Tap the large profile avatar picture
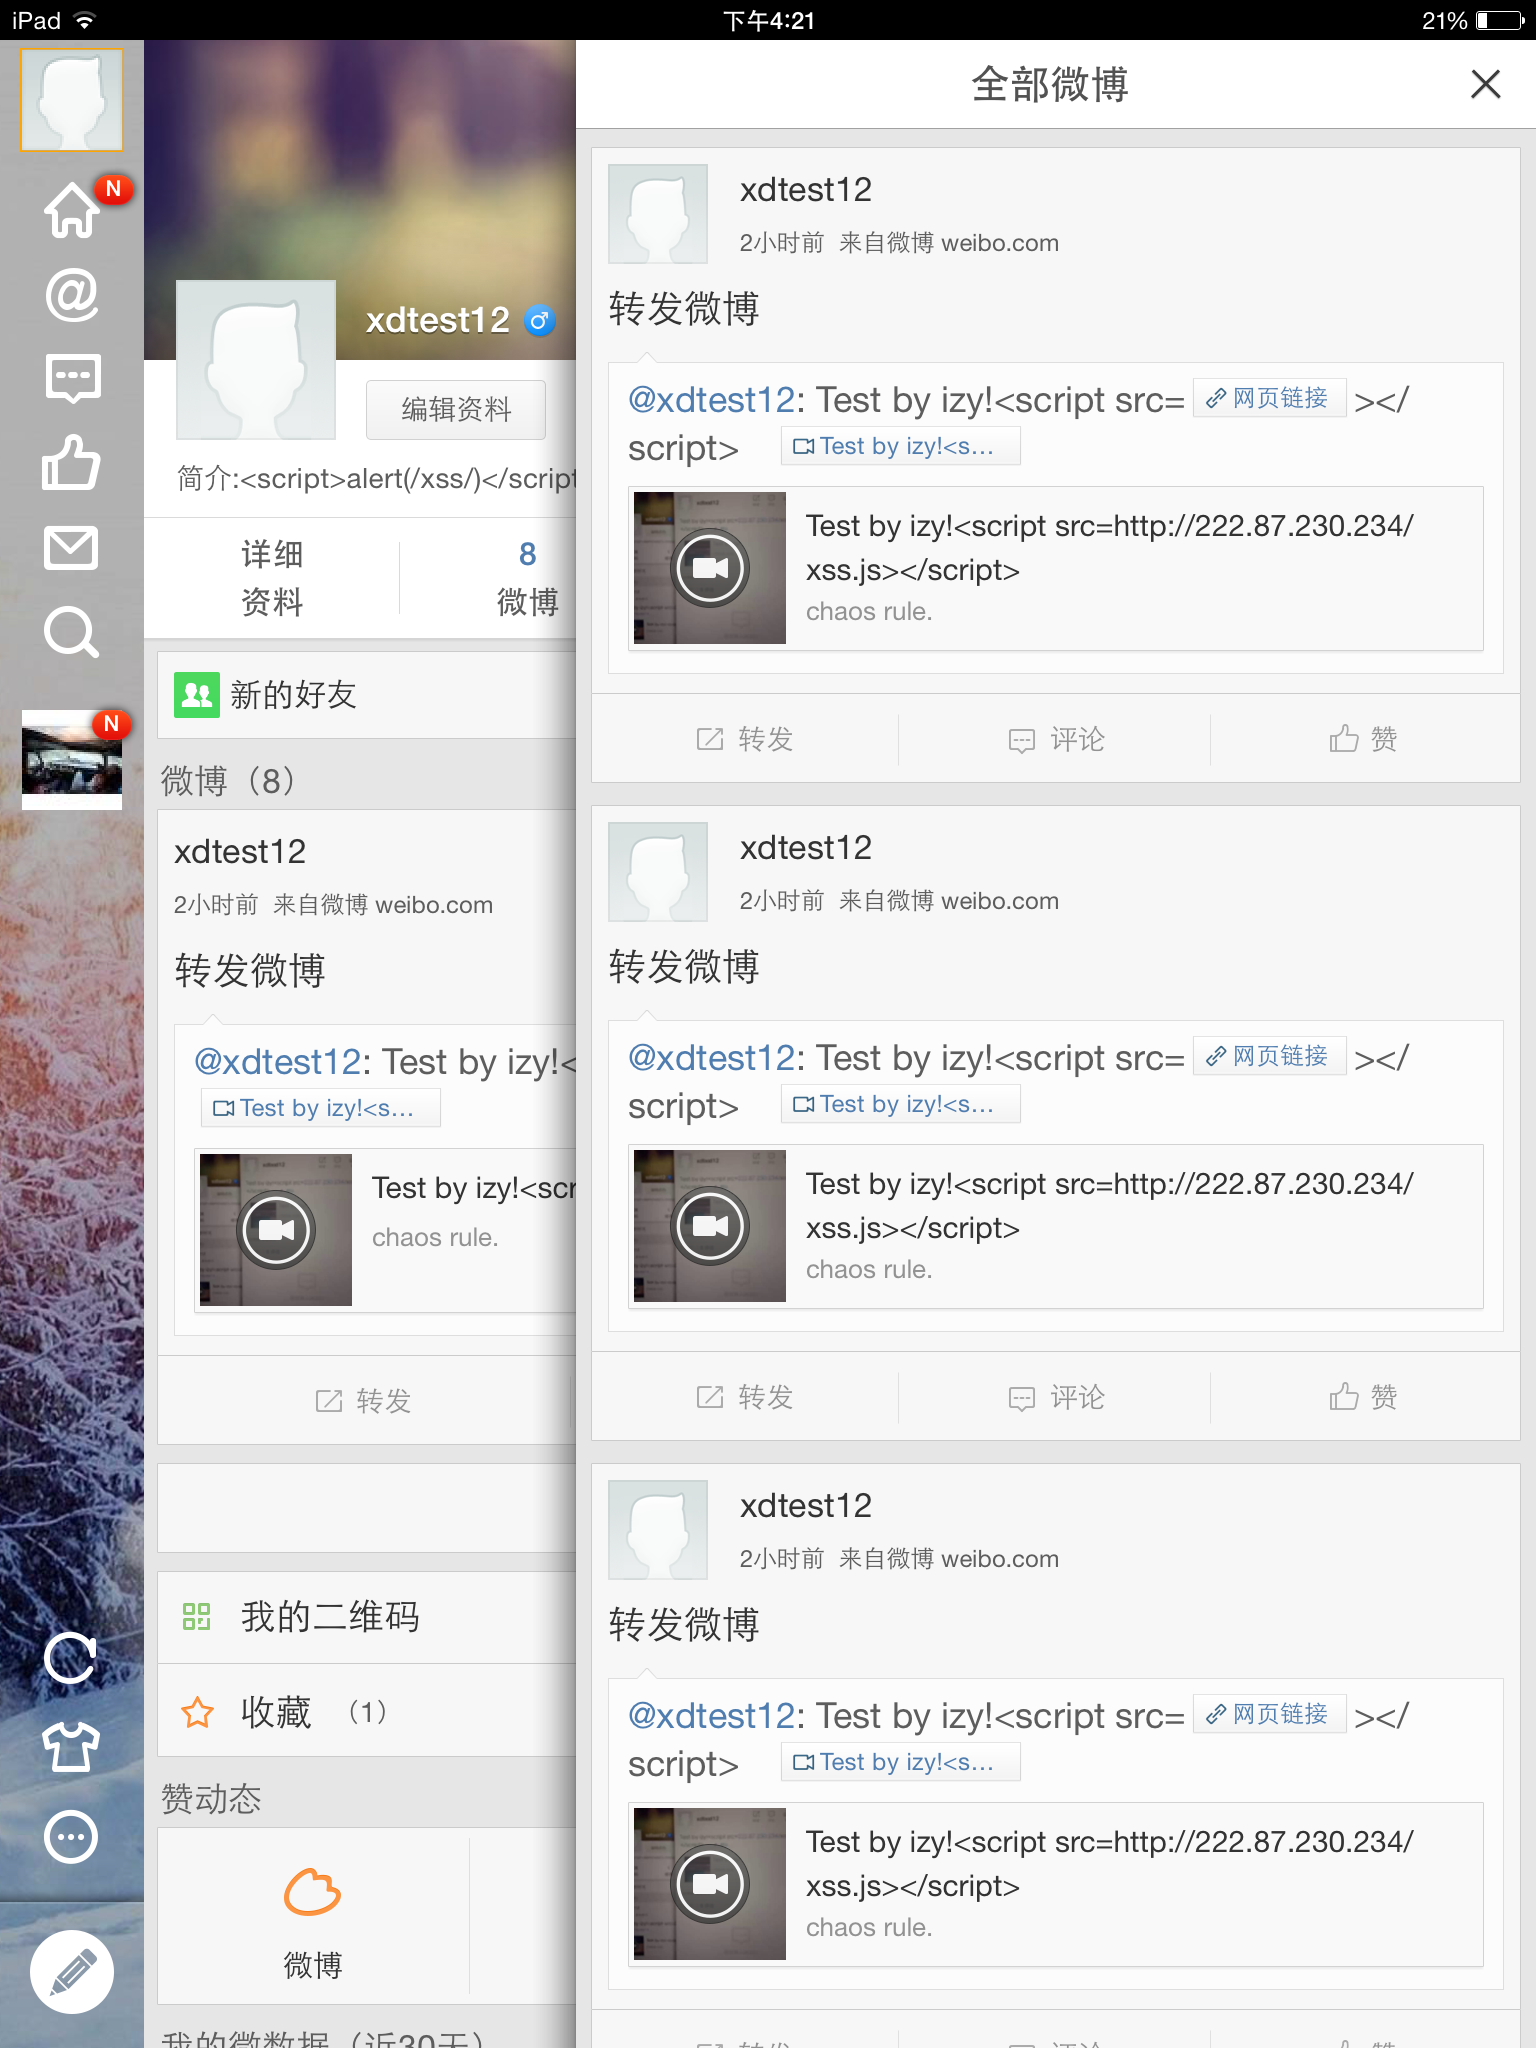Screen dimensions: 1536x2048 click(256, 360)
